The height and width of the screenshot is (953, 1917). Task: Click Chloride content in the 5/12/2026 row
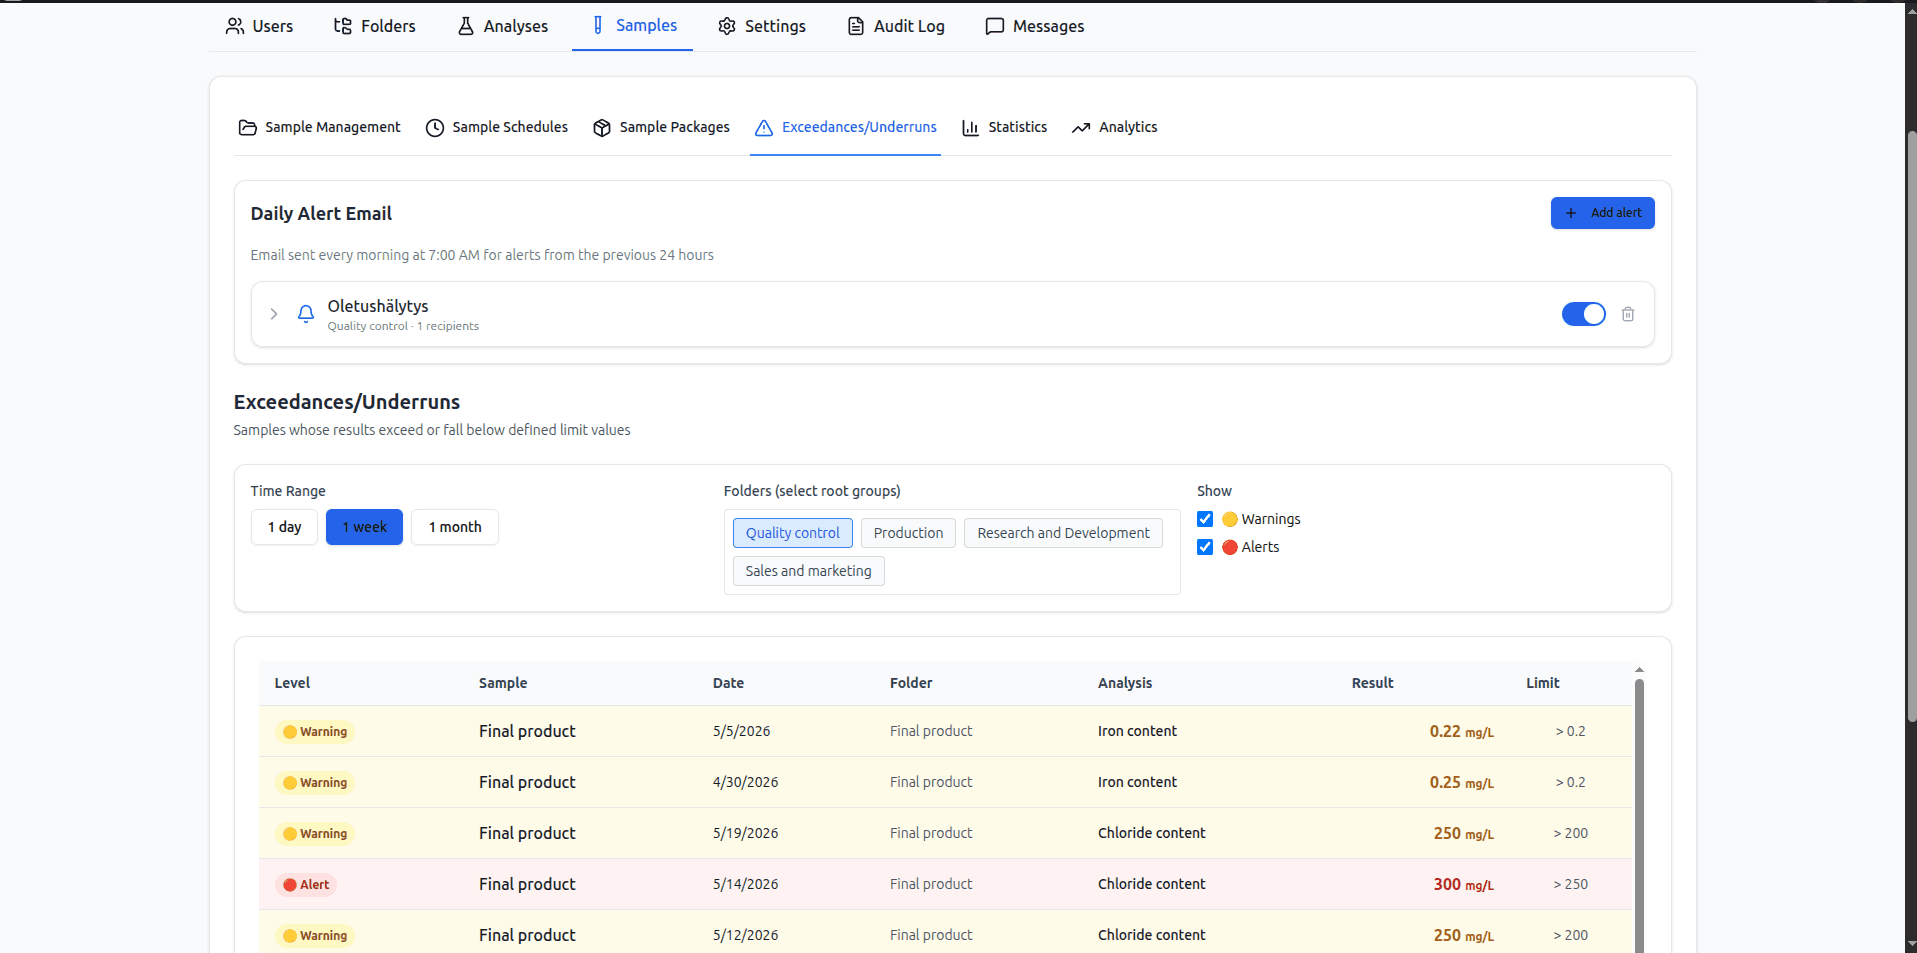[x=1151, y=935]
